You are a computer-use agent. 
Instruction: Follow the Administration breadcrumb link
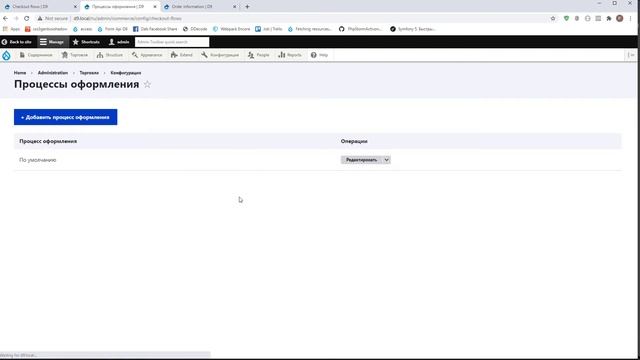(53, 73)
